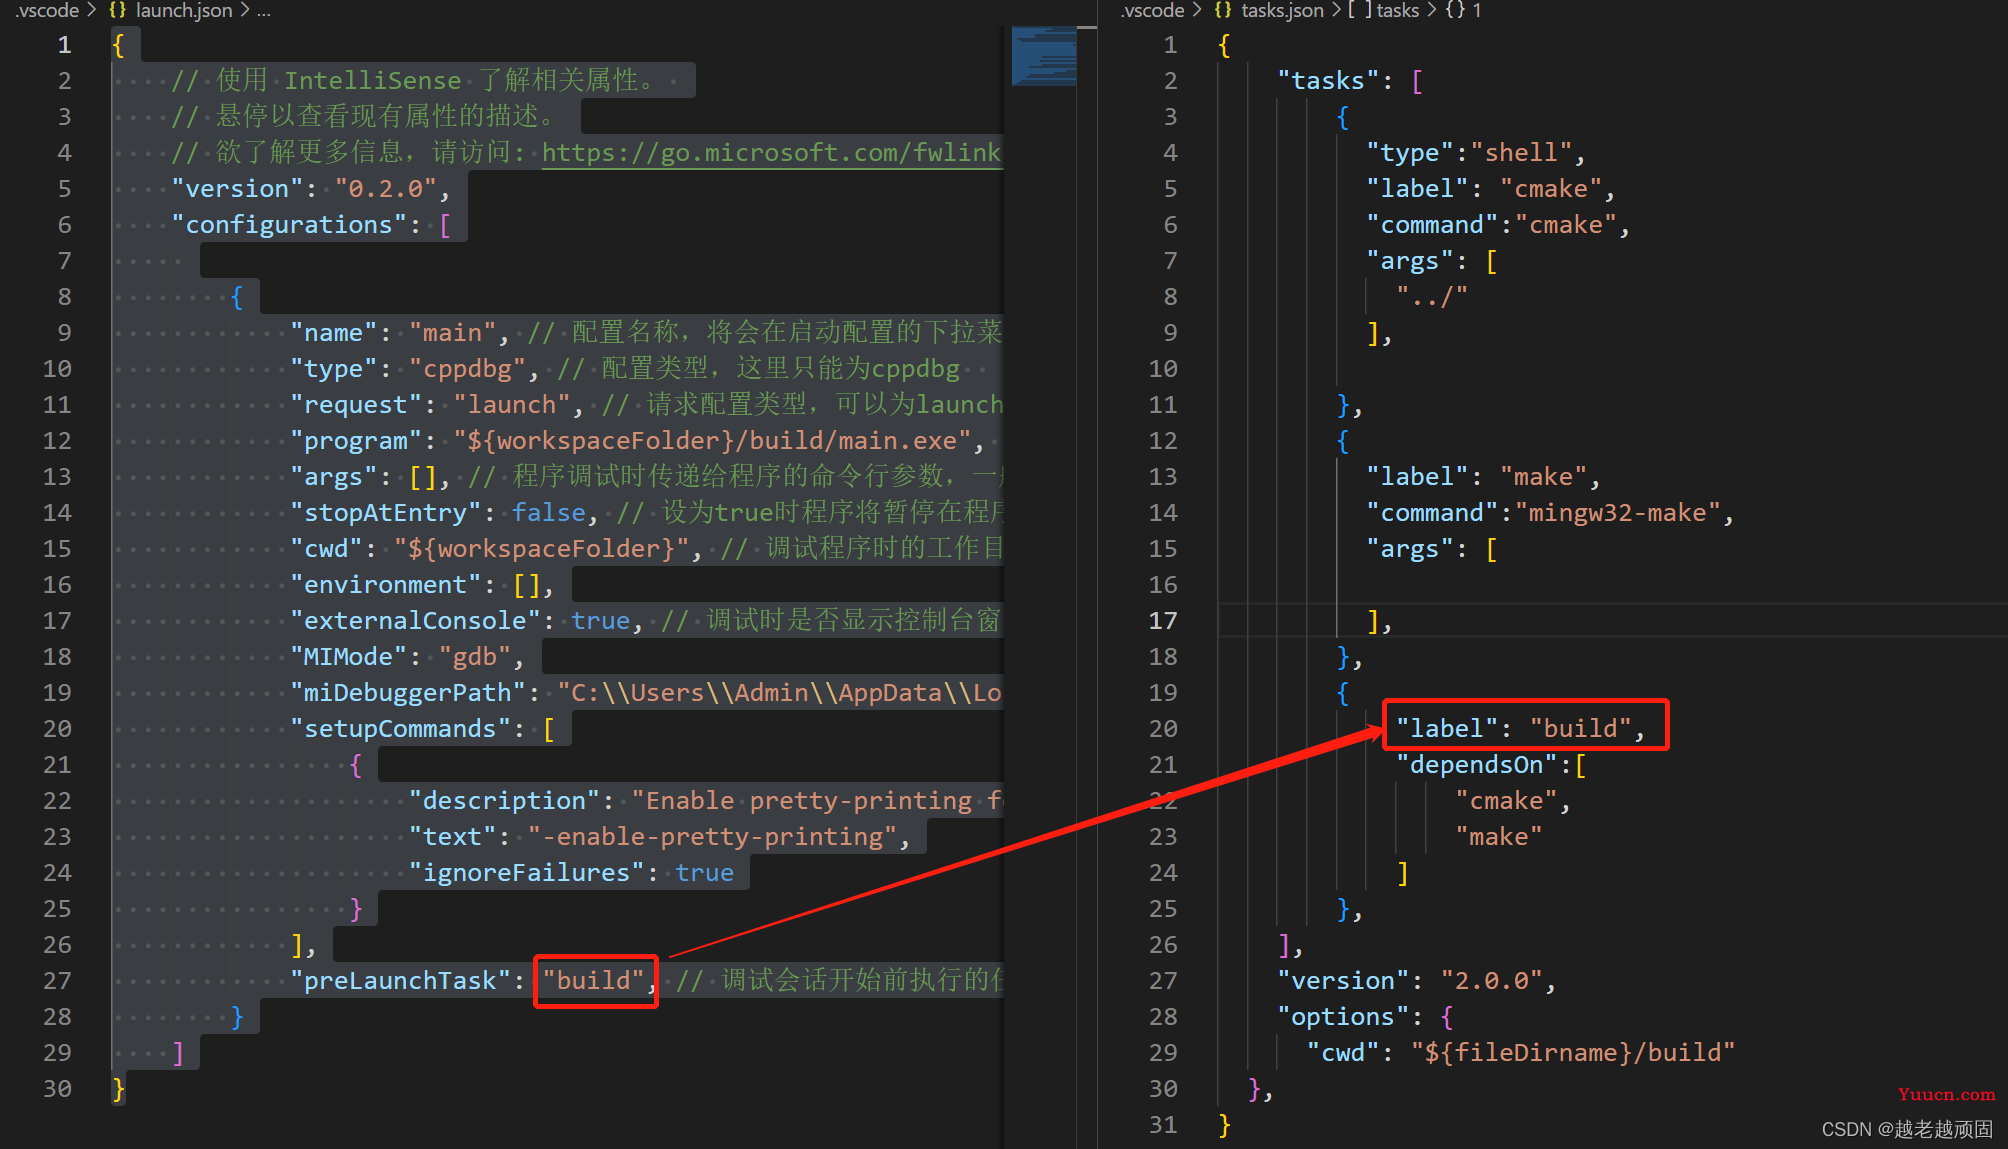2008x1149 pixels.
Task: Click the "make" entry under dependsOn
Action: [1498, 836]
